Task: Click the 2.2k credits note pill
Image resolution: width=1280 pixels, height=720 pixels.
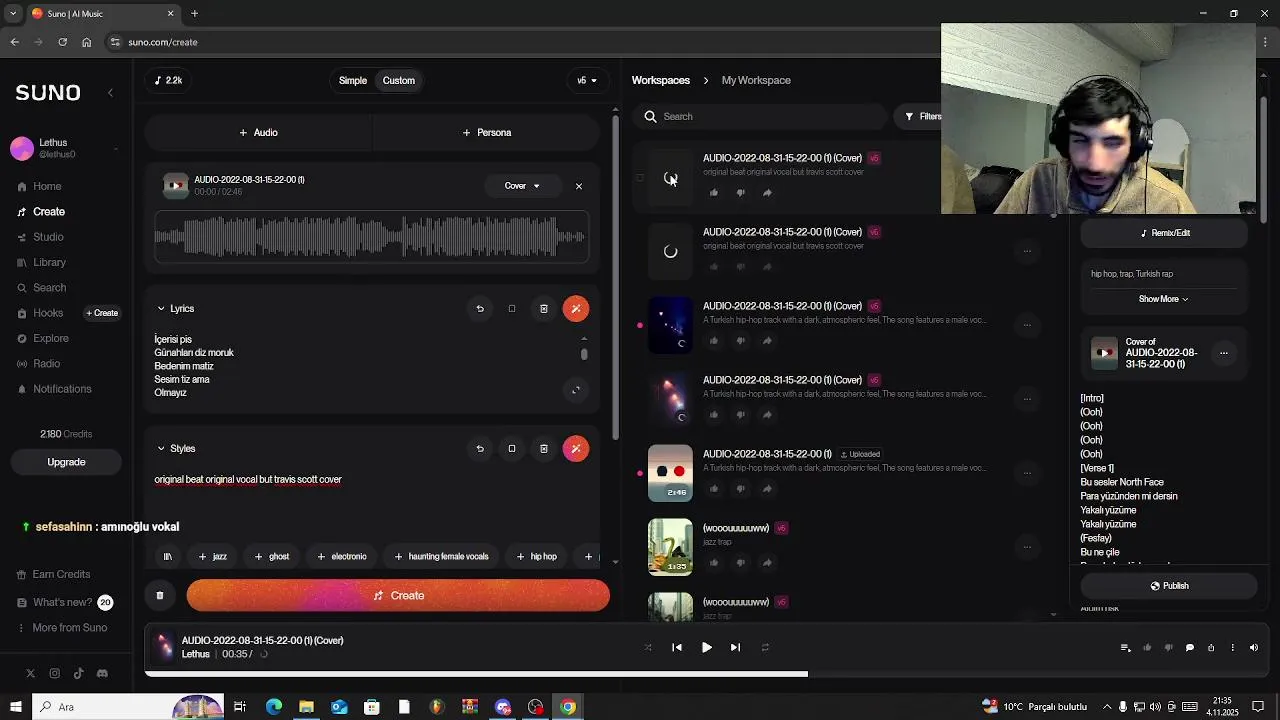Action: (x=168, y=80)
